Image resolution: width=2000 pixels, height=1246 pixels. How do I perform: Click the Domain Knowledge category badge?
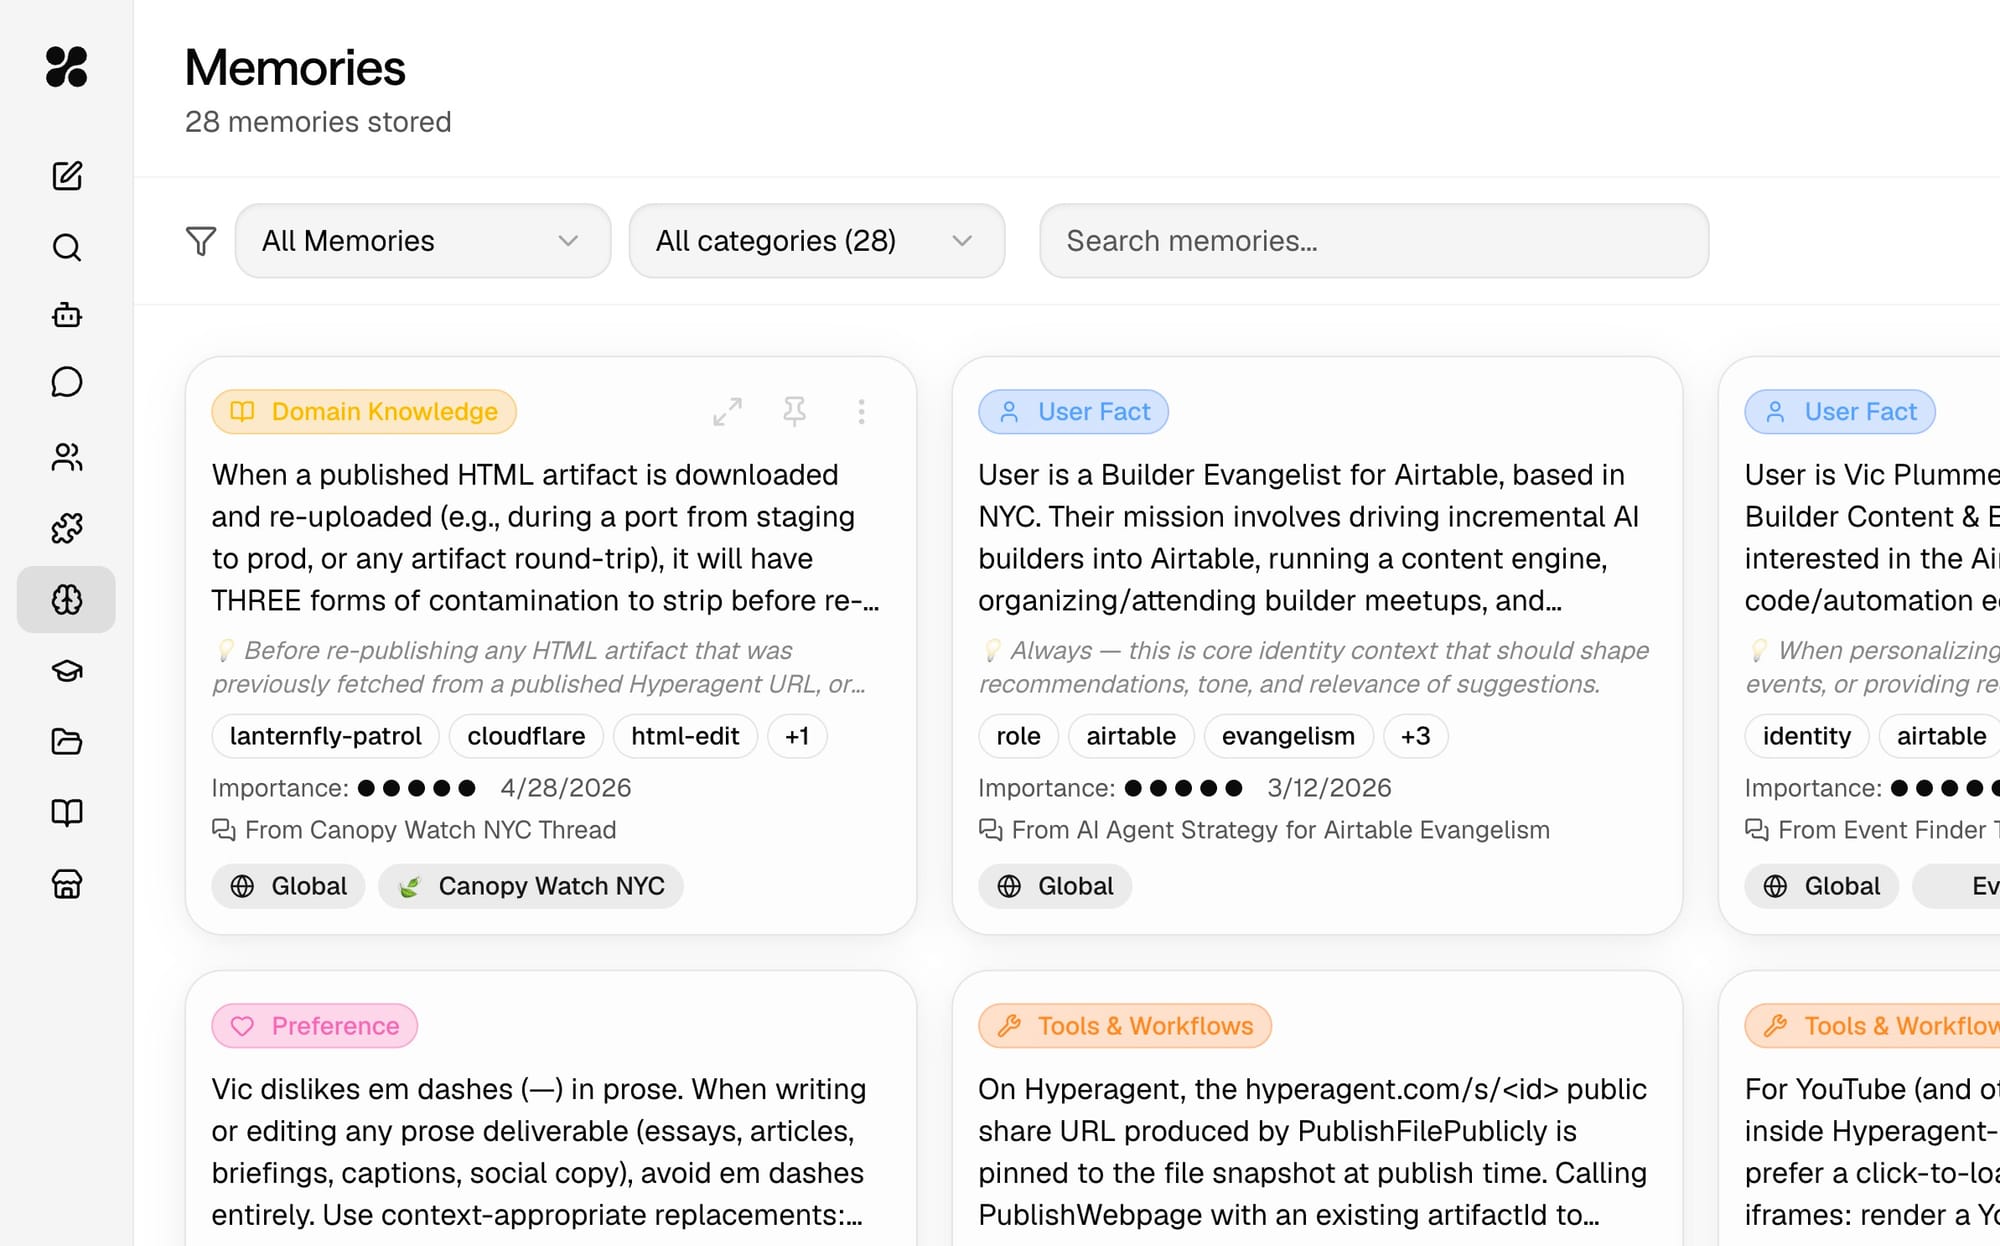pyautogui.click(x=364, y=412)
